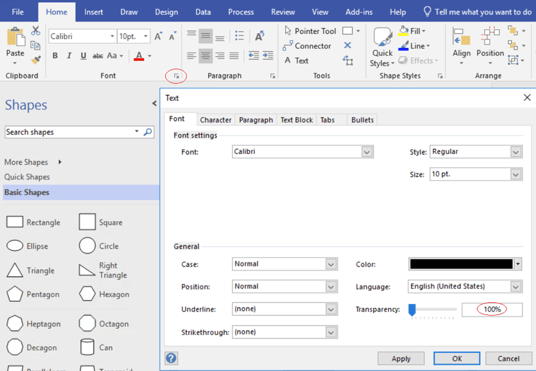Click the Increase Indent icon
The height and width of the screenshot is (371, 536).
(x=268, y=55)
